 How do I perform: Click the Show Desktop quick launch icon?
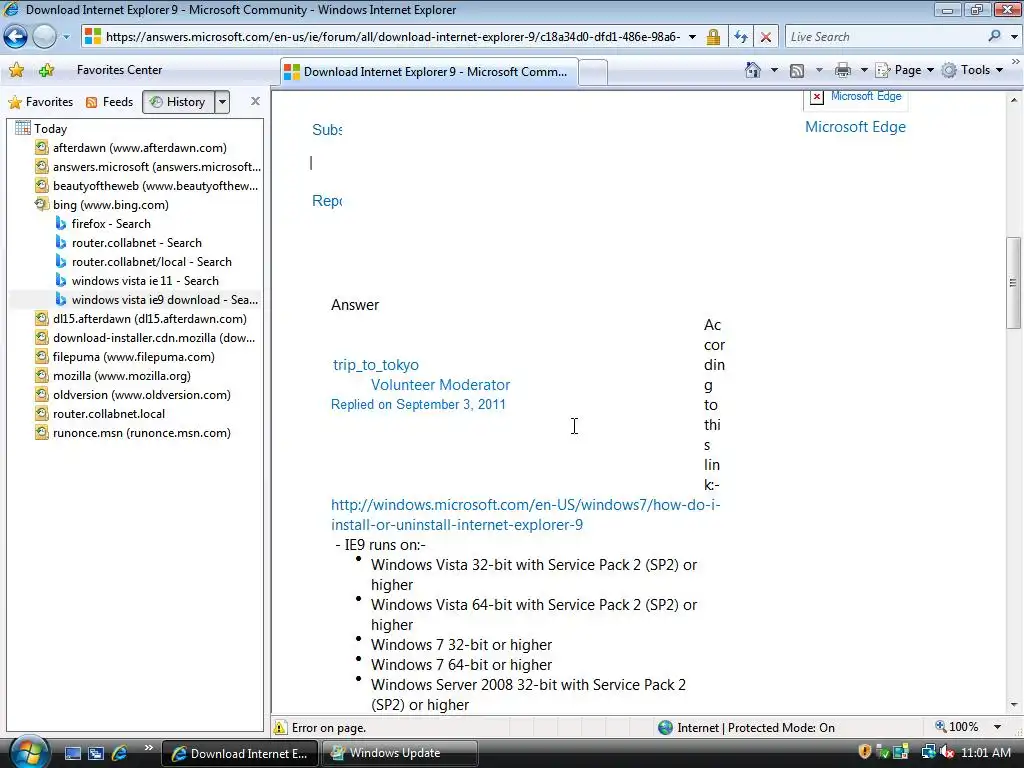[72, 754]
